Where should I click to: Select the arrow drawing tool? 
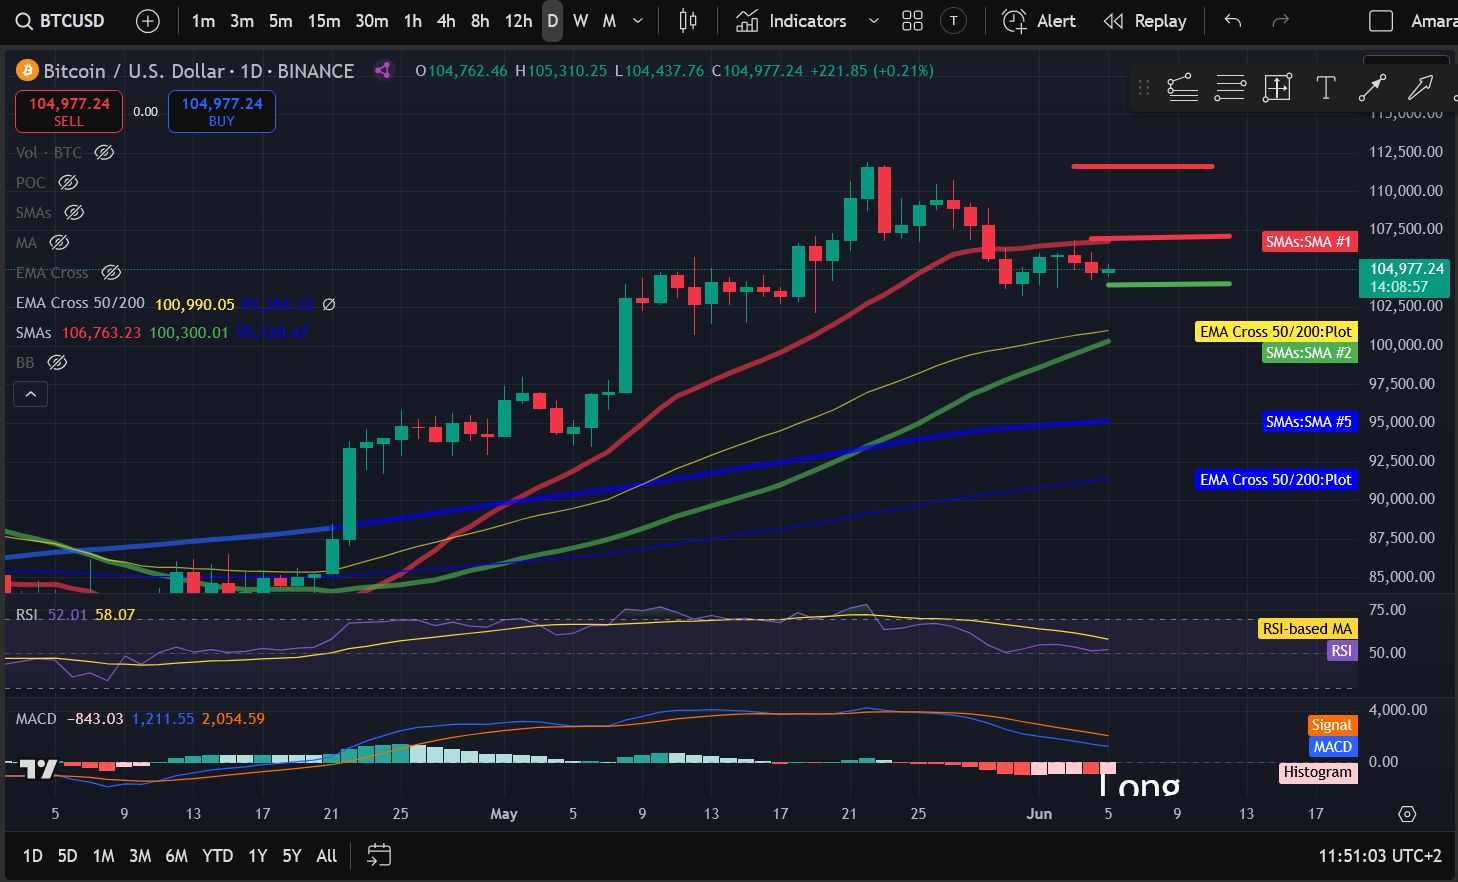1420,88
